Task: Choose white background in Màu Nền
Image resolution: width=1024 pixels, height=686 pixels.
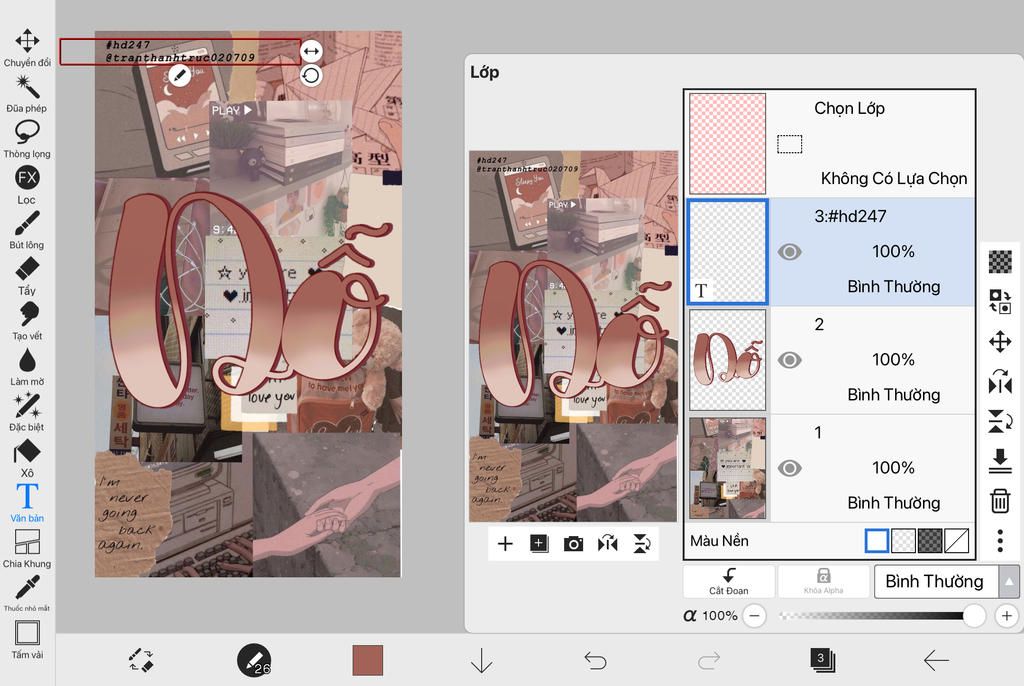Action: click(876, 541)
